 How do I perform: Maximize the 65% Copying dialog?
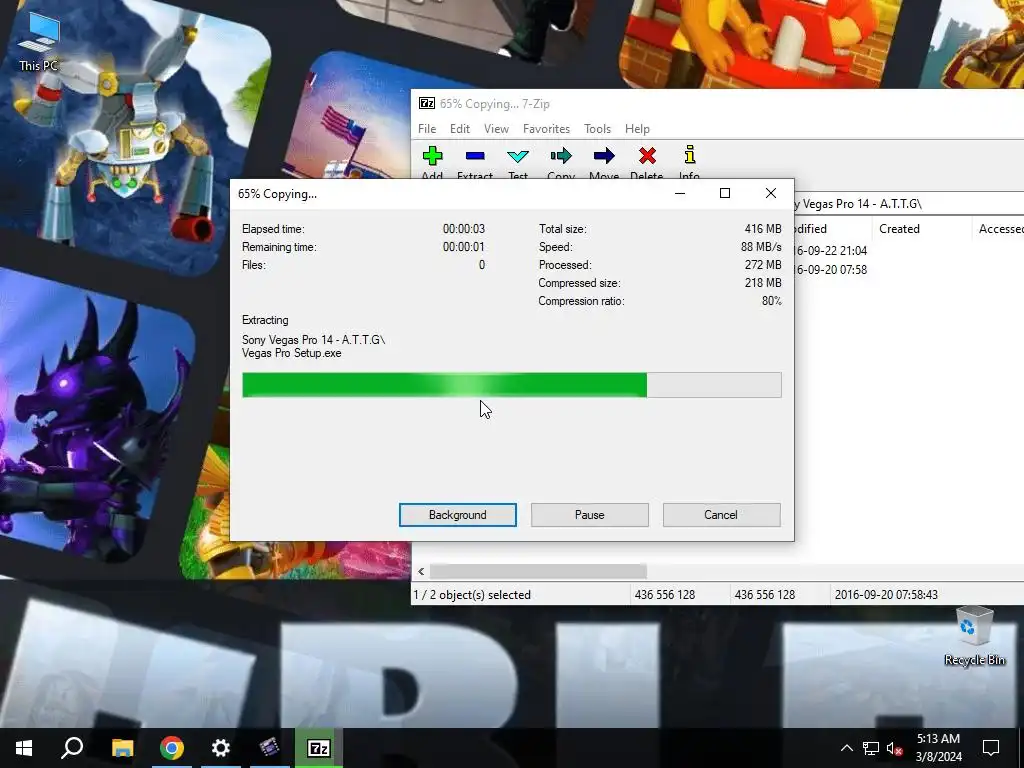pyautogui.click(x=725, y=193)
